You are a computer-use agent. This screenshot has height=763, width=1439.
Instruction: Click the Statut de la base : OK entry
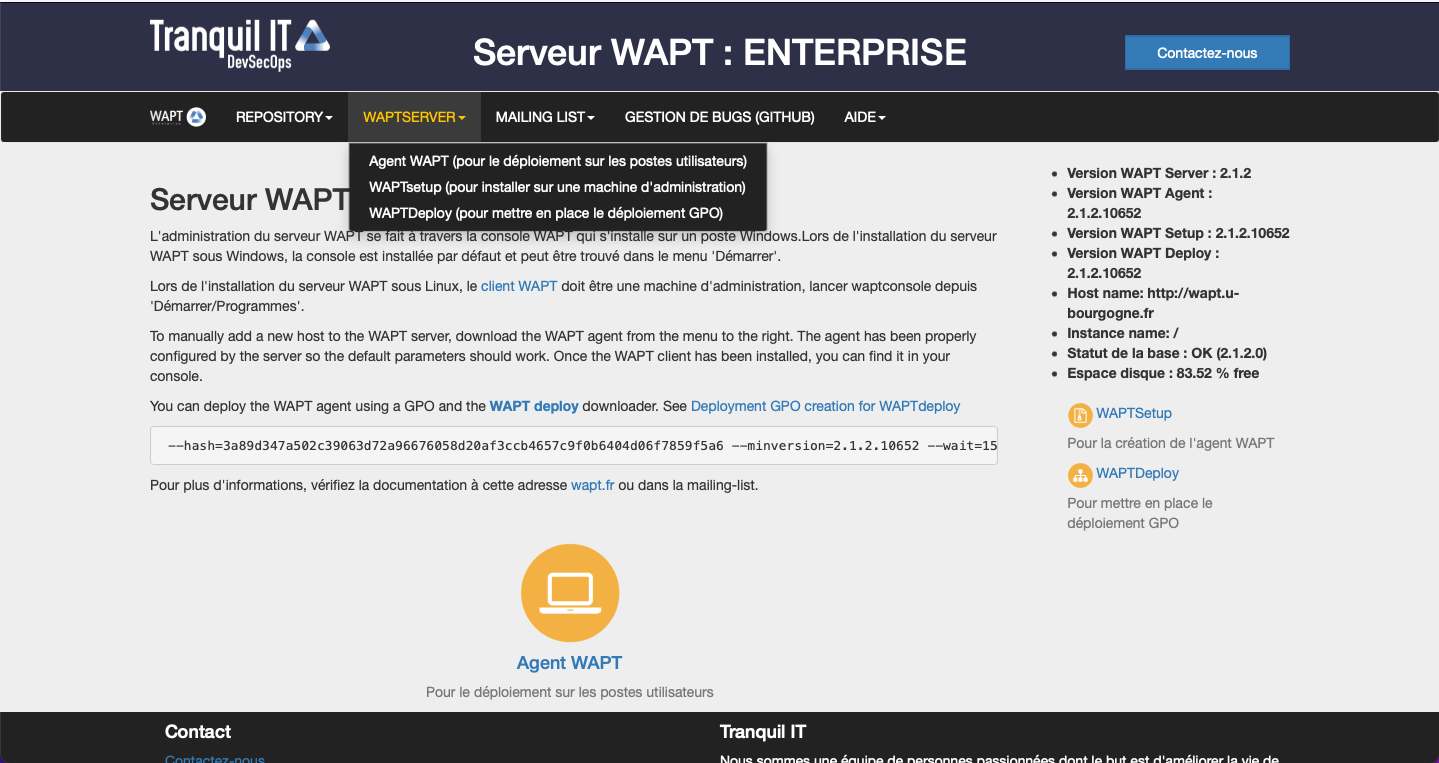1167,353
